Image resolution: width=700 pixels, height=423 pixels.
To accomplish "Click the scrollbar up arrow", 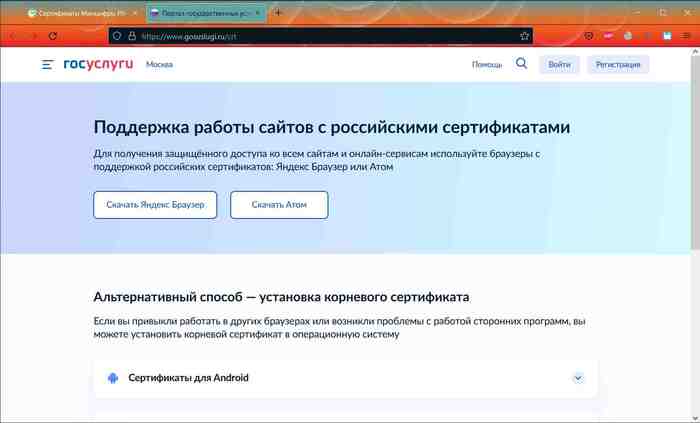I will point(696,52).
